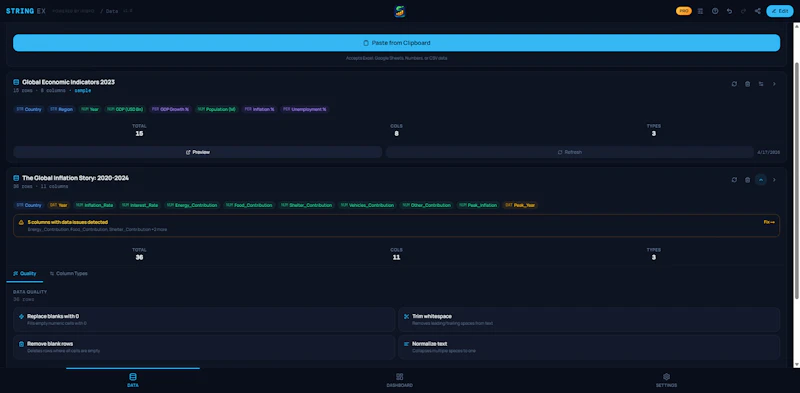
Task: Click Fix link for data issues
Action: 769,222
